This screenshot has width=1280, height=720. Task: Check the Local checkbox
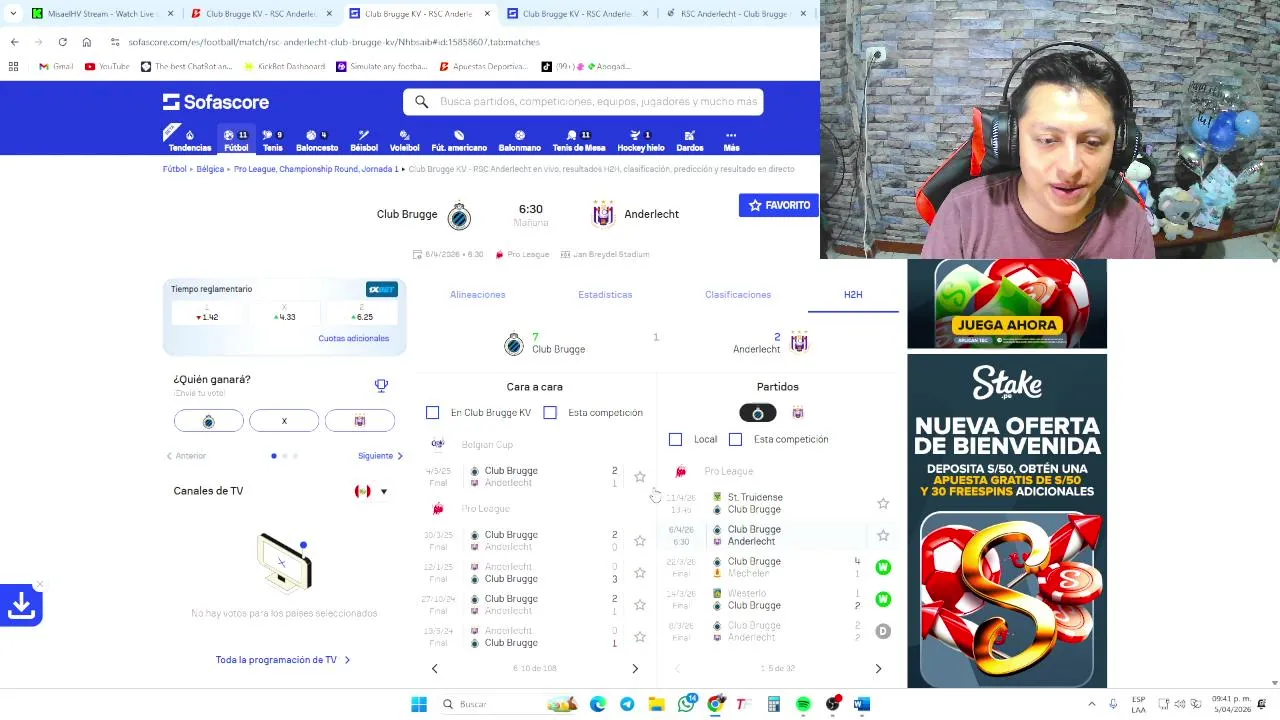[x=675, y=439]
